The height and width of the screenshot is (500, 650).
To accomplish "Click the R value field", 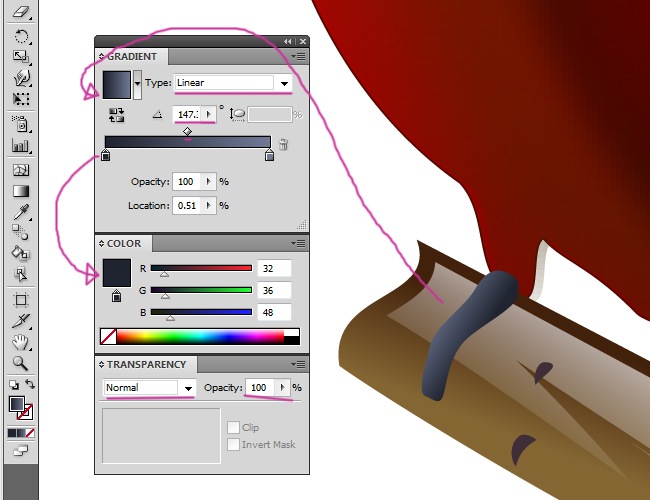I will tap(274, 268).
